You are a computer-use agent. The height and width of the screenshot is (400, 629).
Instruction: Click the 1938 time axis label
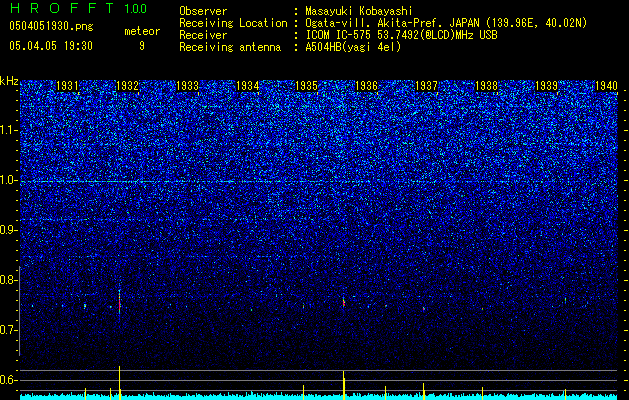tap(486, 86)
